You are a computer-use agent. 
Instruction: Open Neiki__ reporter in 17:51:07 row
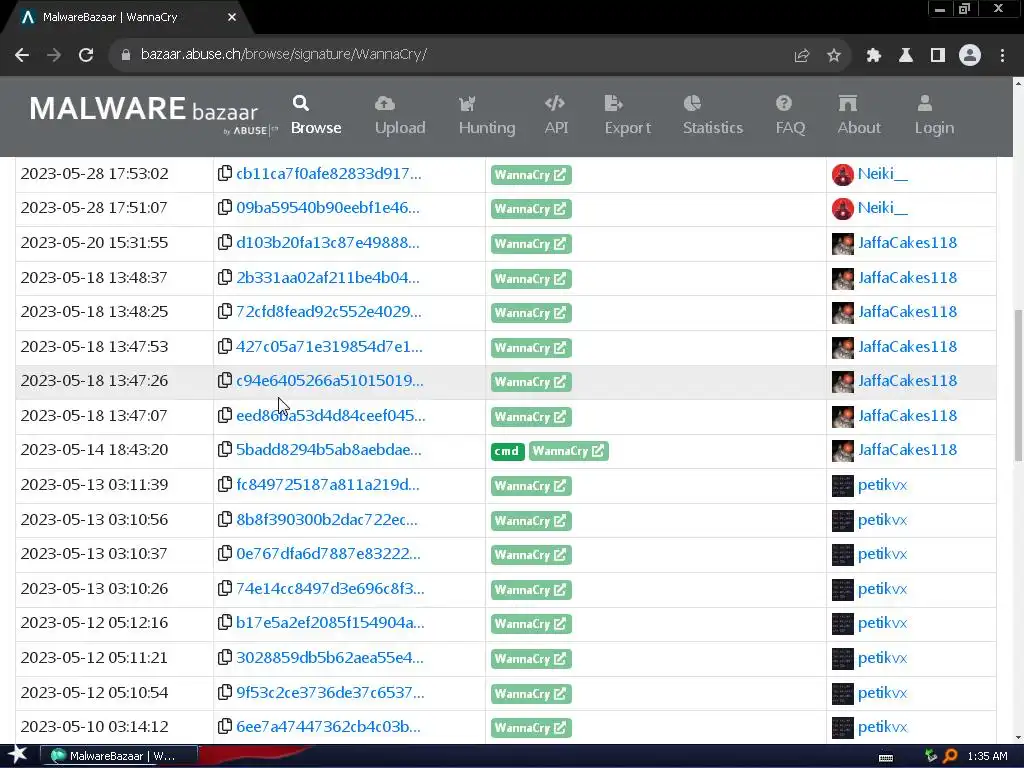(882, 208)
